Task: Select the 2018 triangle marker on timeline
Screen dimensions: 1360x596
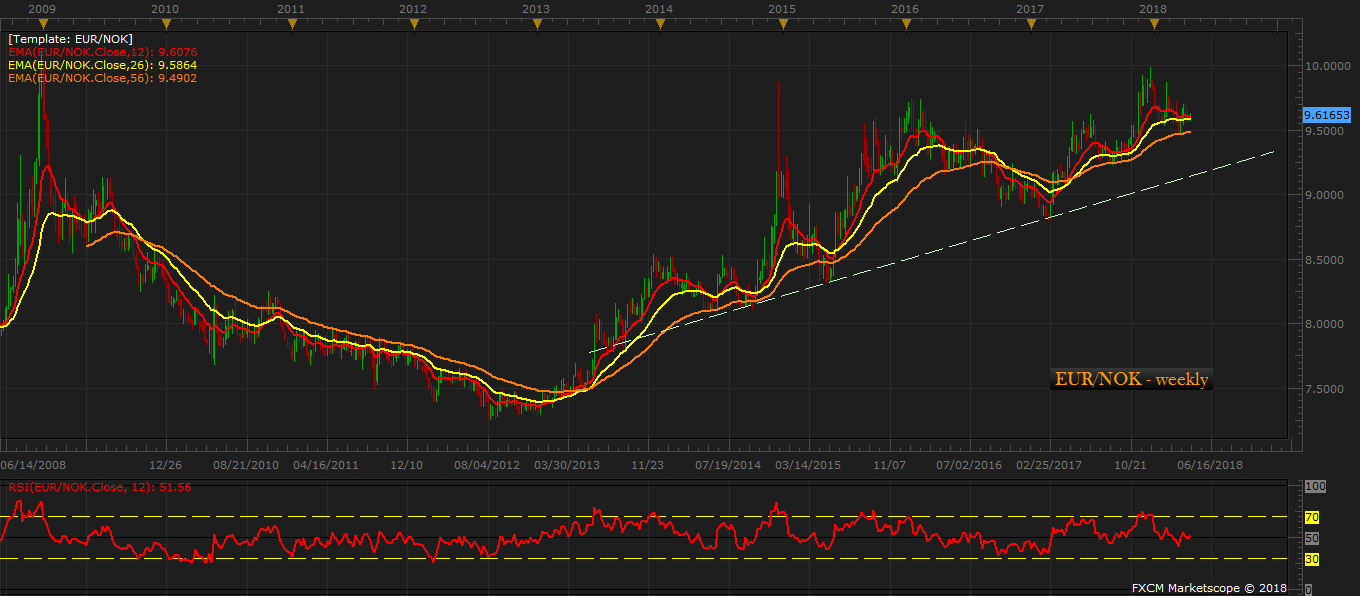Action: (x=1153, y=24)
